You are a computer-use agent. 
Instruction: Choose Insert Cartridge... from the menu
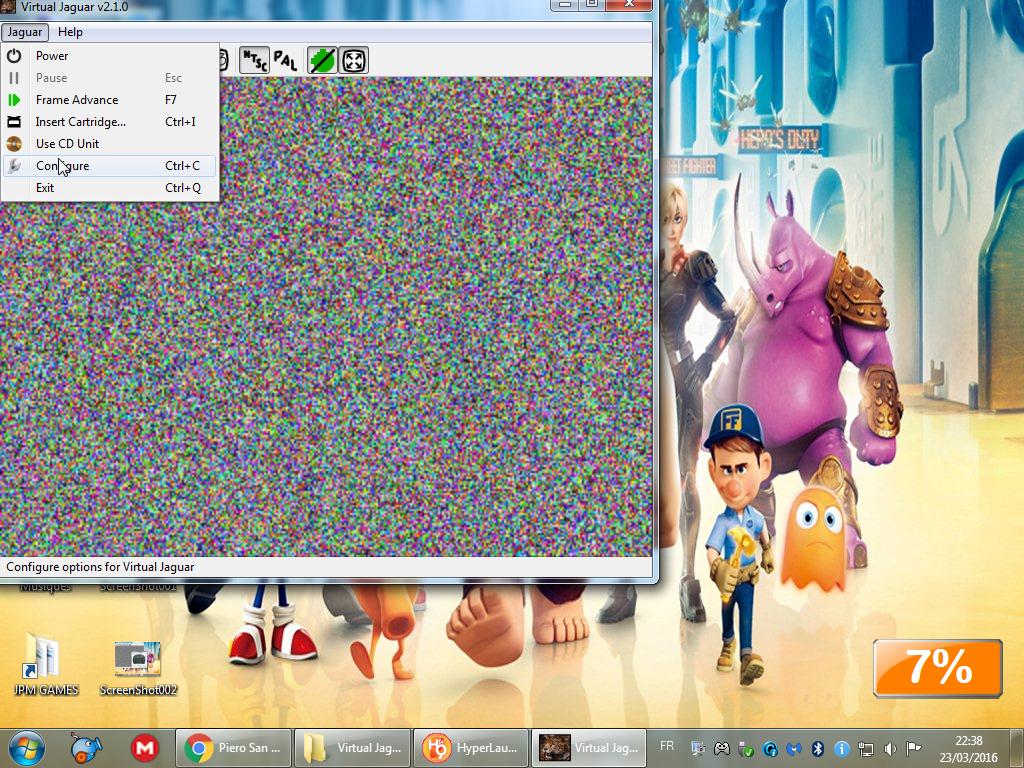pyautogui.click(x=110, y=122)
